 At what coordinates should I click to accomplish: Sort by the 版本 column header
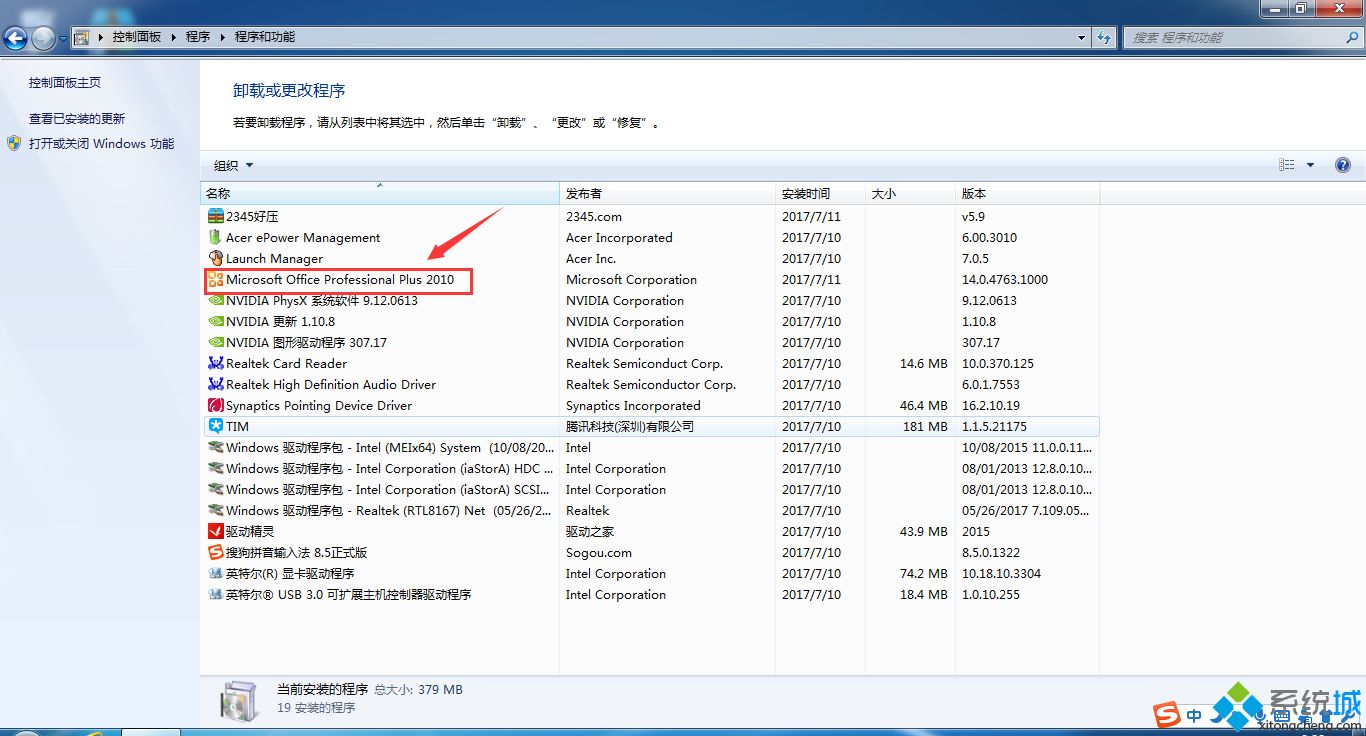point(1027,193)
